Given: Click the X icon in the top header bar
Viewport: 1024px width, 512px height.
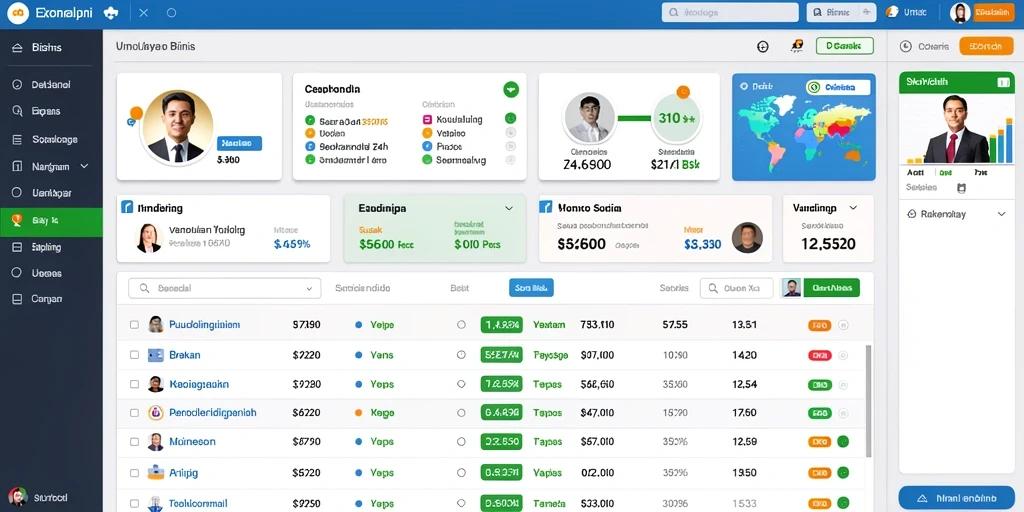Looking at the screenshot, I should pos(144,12).
